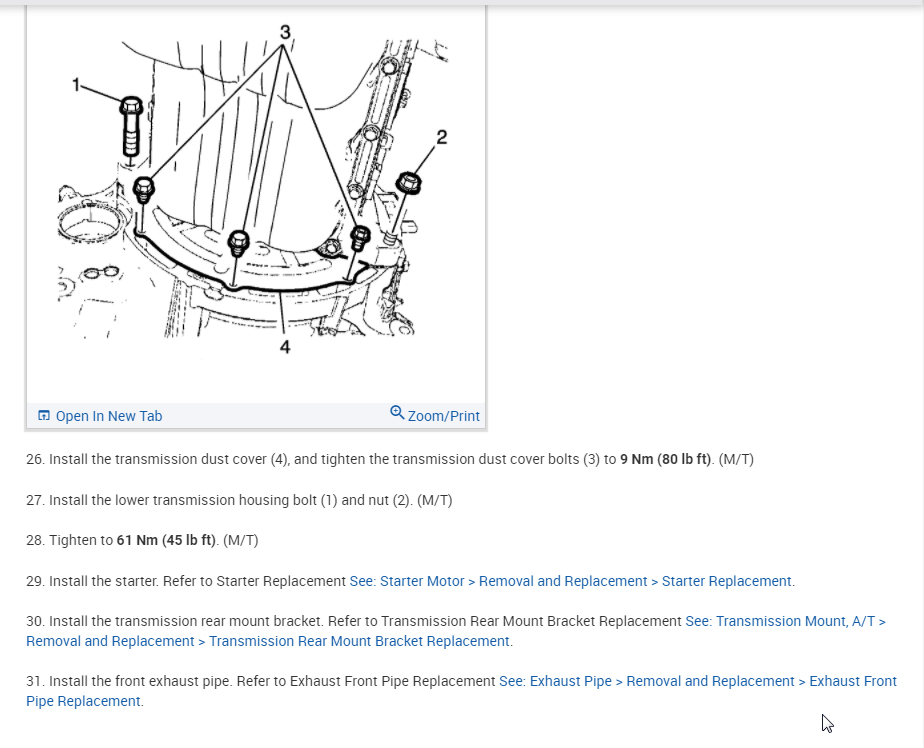Follow the Transmission Mount, A/T link
This screenshot has width=924, height=748.
tap(456, 631)
